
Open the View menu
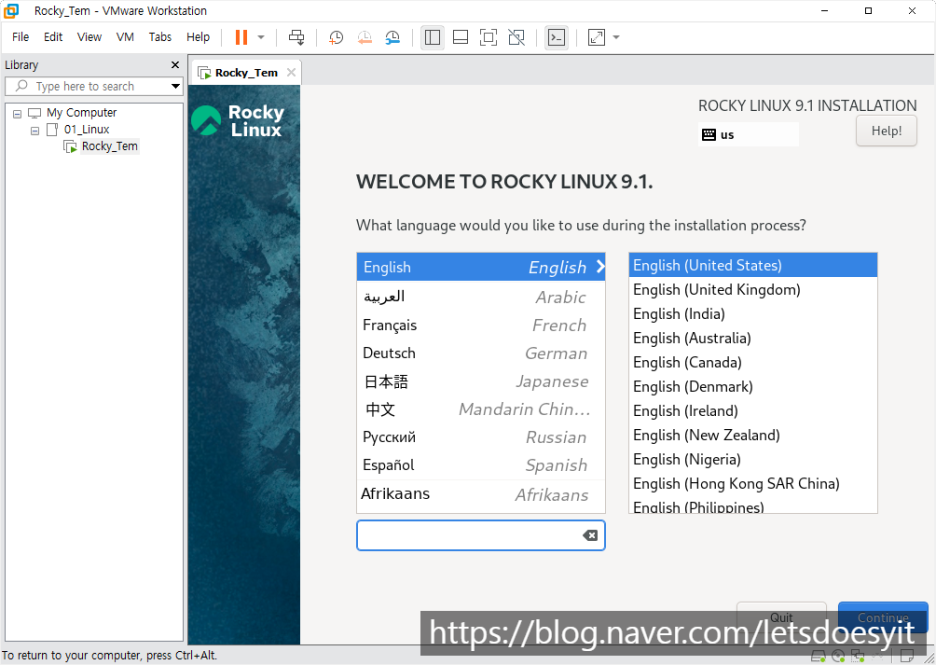89,37
